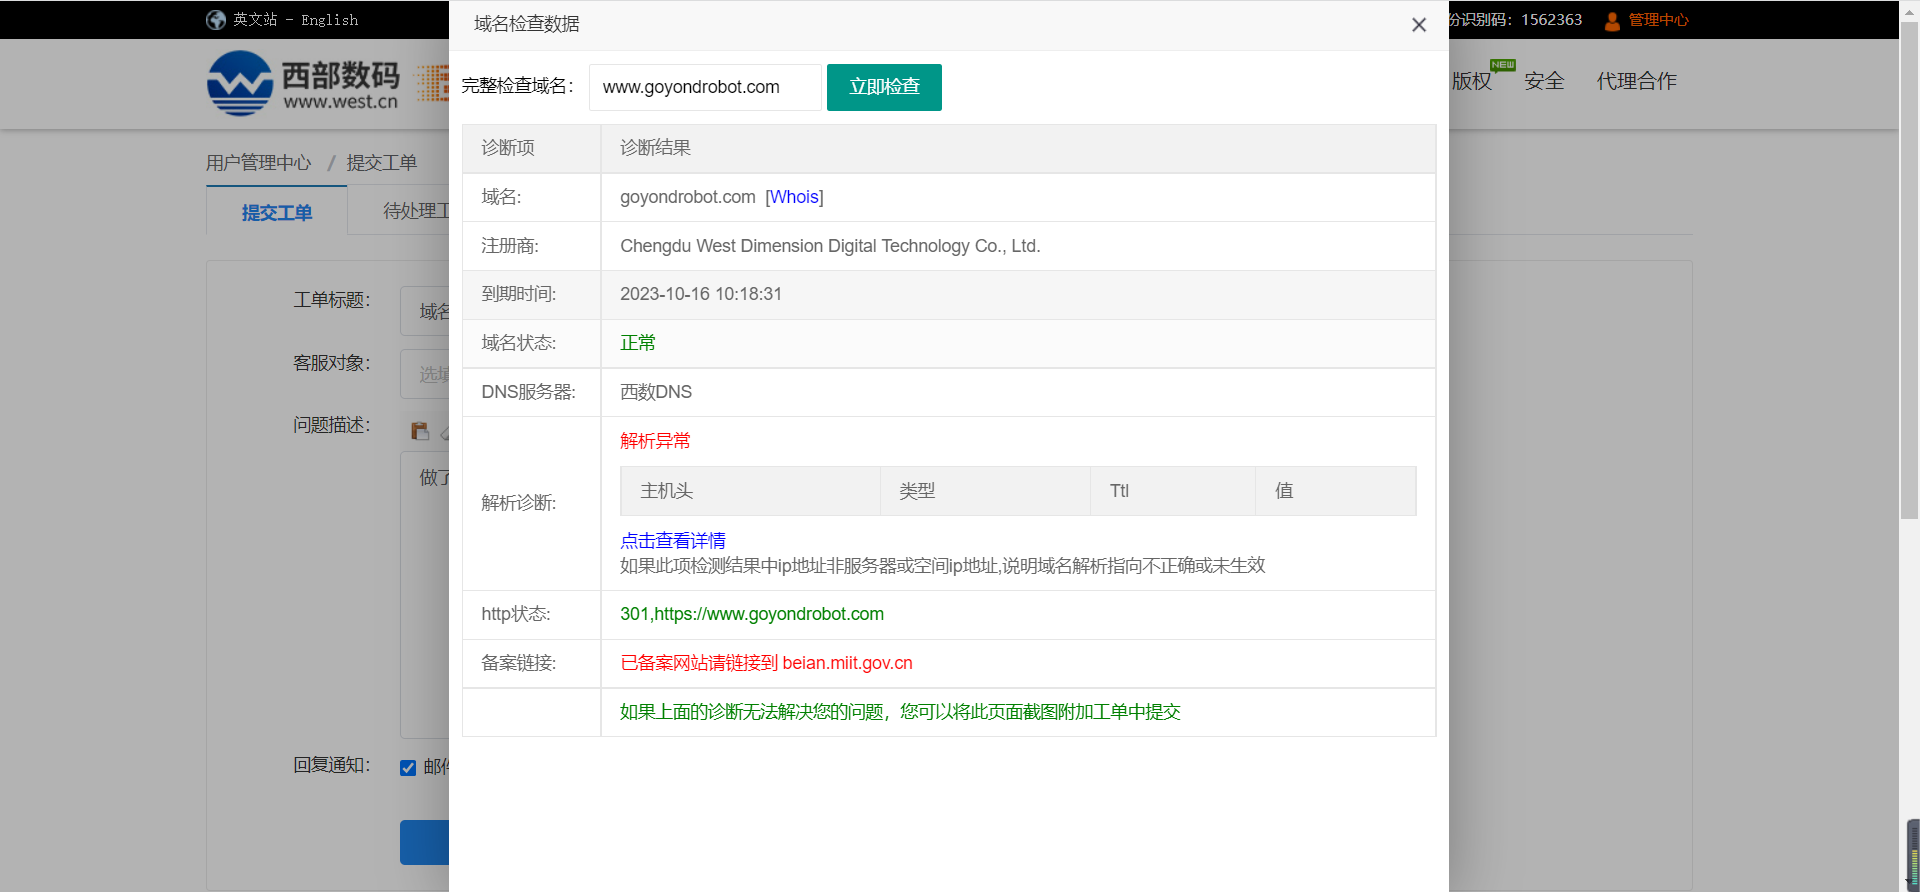Click the West.cn logo
The height and width of the screenshot is (892, 1920).
(x=302, y=84)
